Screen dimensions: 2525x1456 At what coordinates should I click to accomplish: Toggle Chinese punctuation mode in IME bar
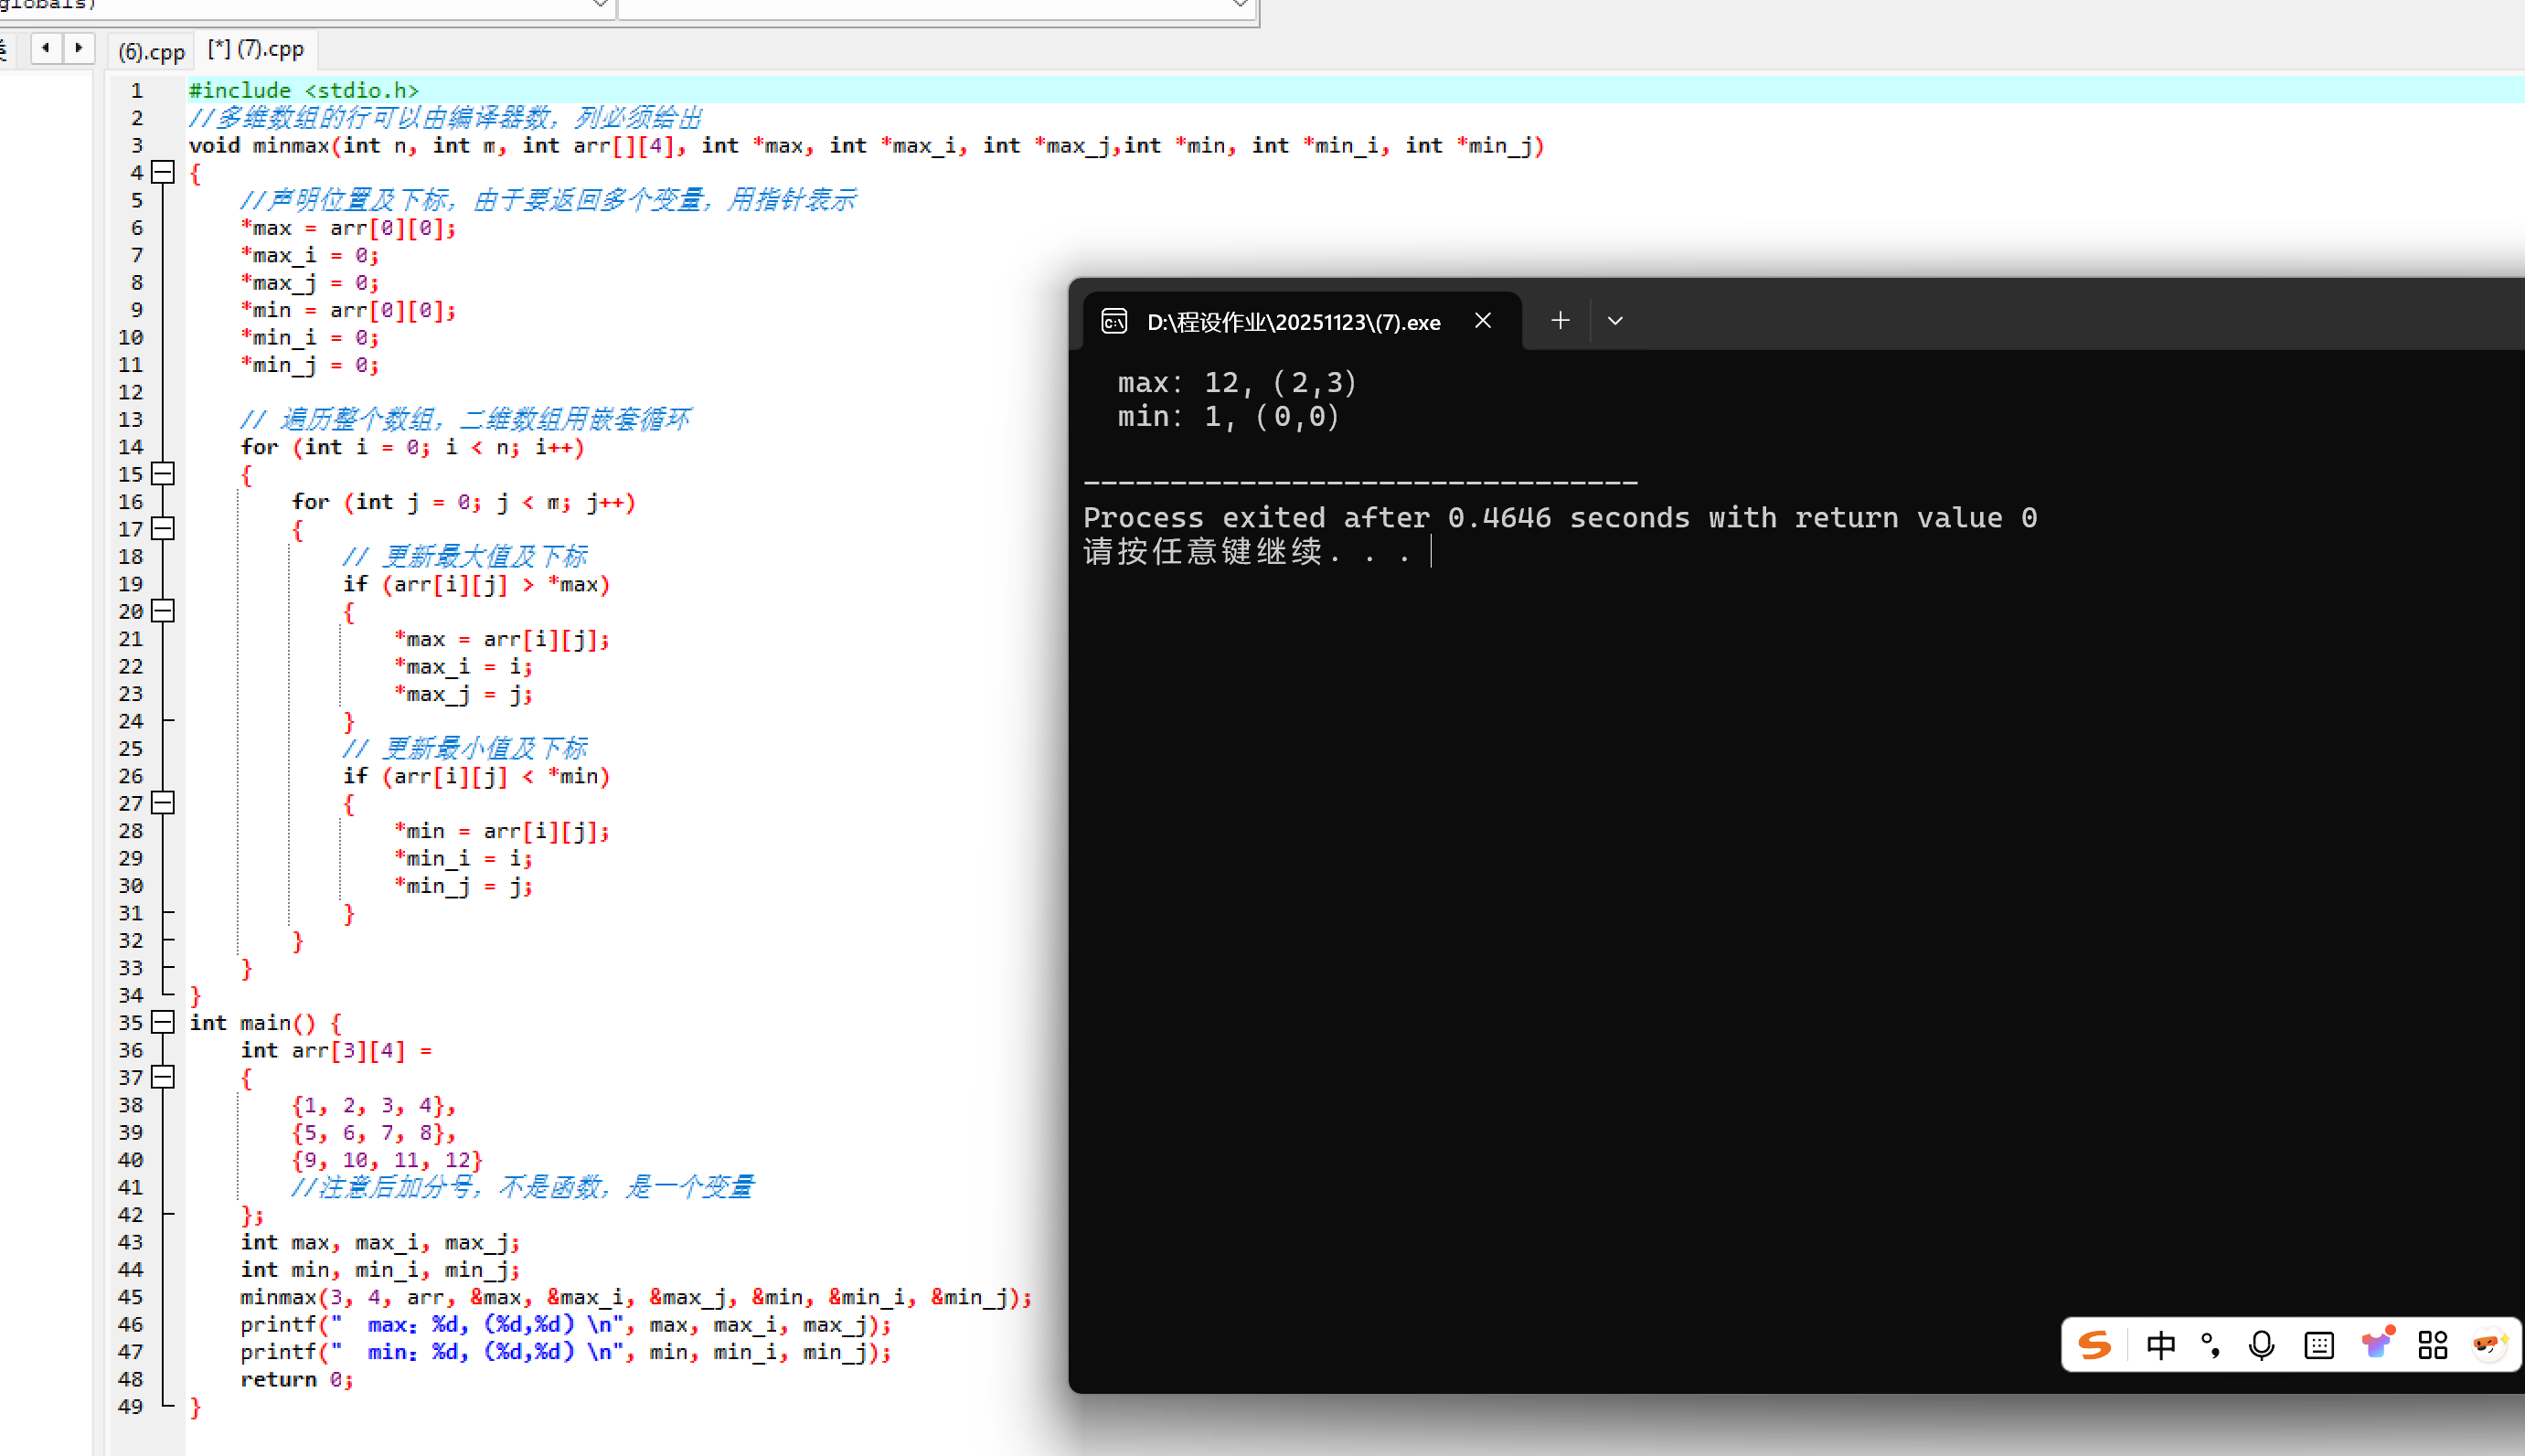[2210, 1345]
